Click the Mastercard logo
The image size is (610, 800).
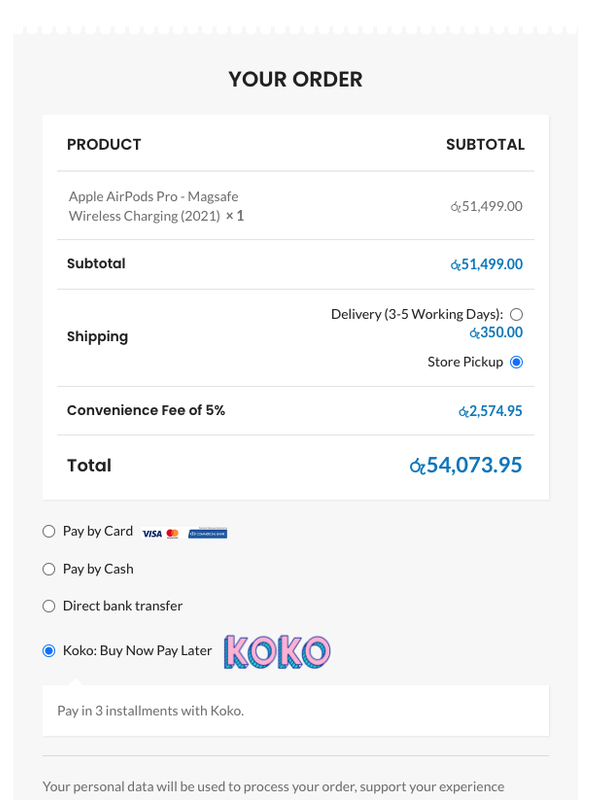[173, 534]
